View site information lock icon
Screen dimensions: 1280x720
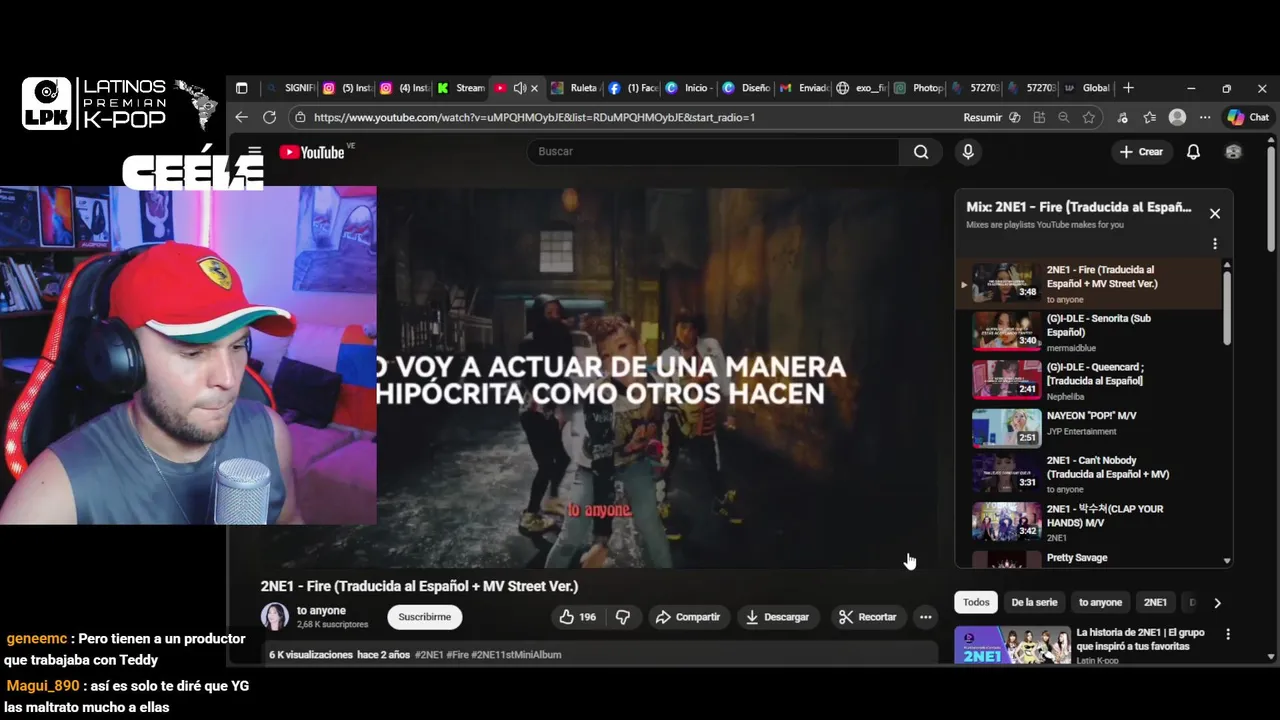point(299,117)
